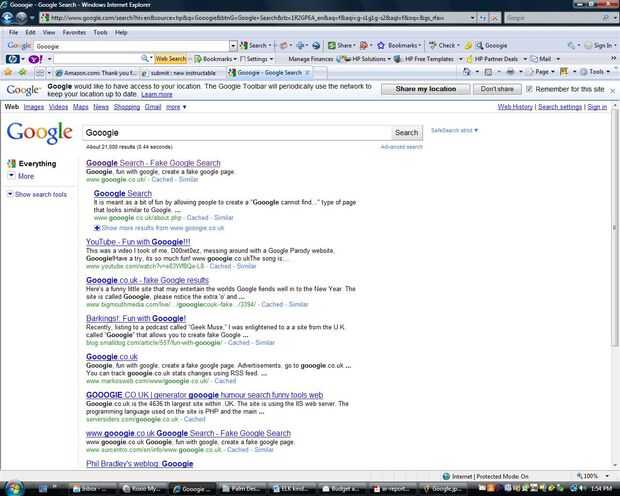Click the Stop loading icon beside address bar
Screen dimensions: 620x496
tap(494, 18)
